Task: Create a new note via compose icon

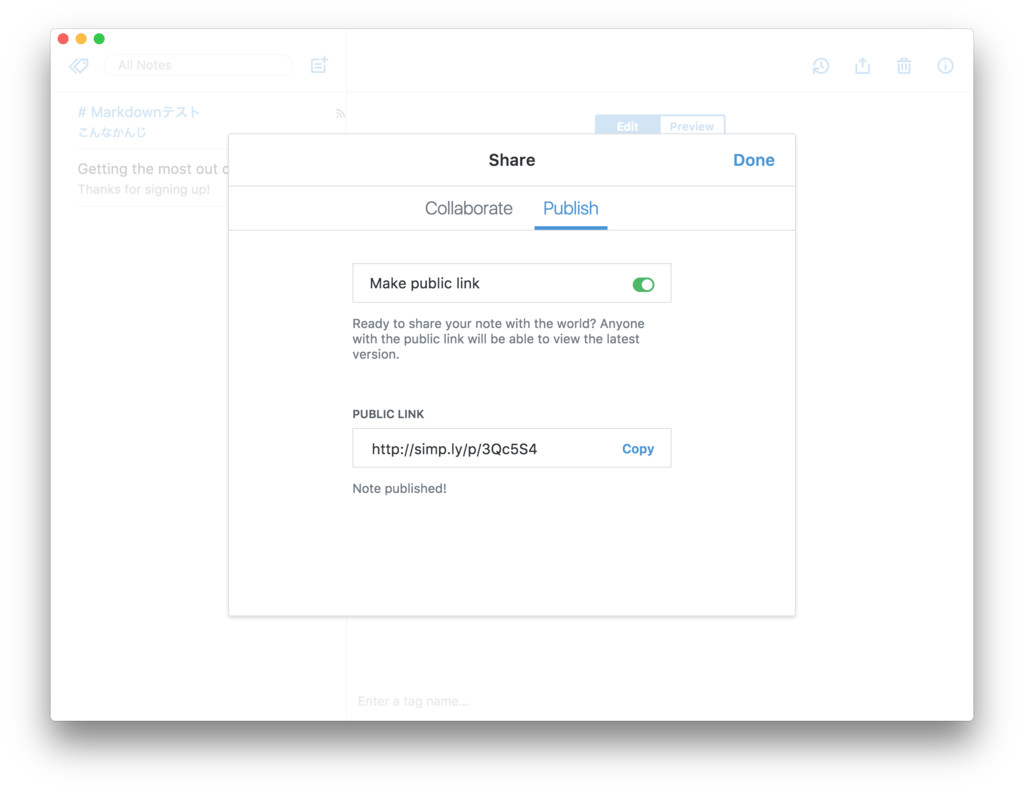Action: point(319,65)
